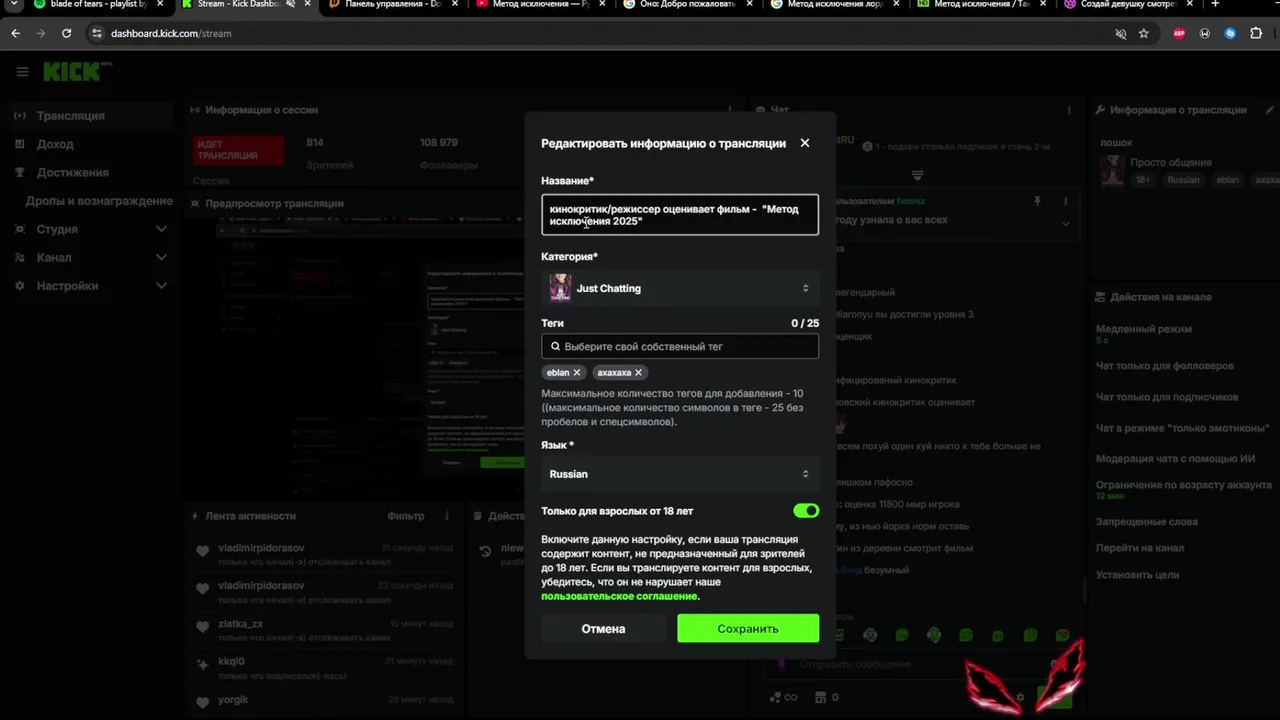The image size is (1280, 720).
Task: Click Модерация чата с помощью ИИ
Action: pyautogui.click(x=1175, y=459)
